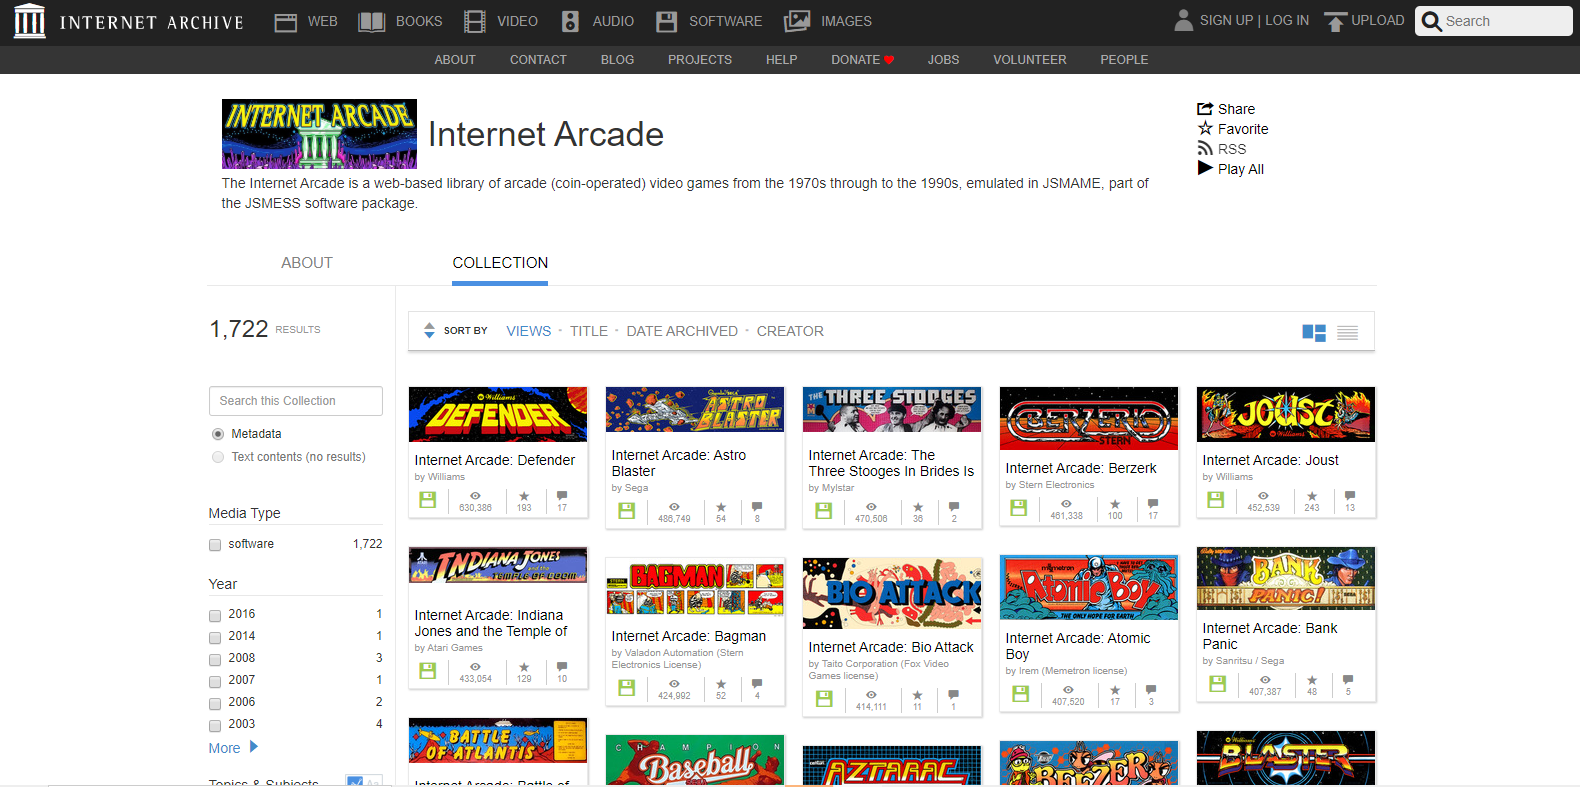Open the Jobs menu item
Image resolution: width=1580 pixels, height=787 pixels.
[943, 60]
